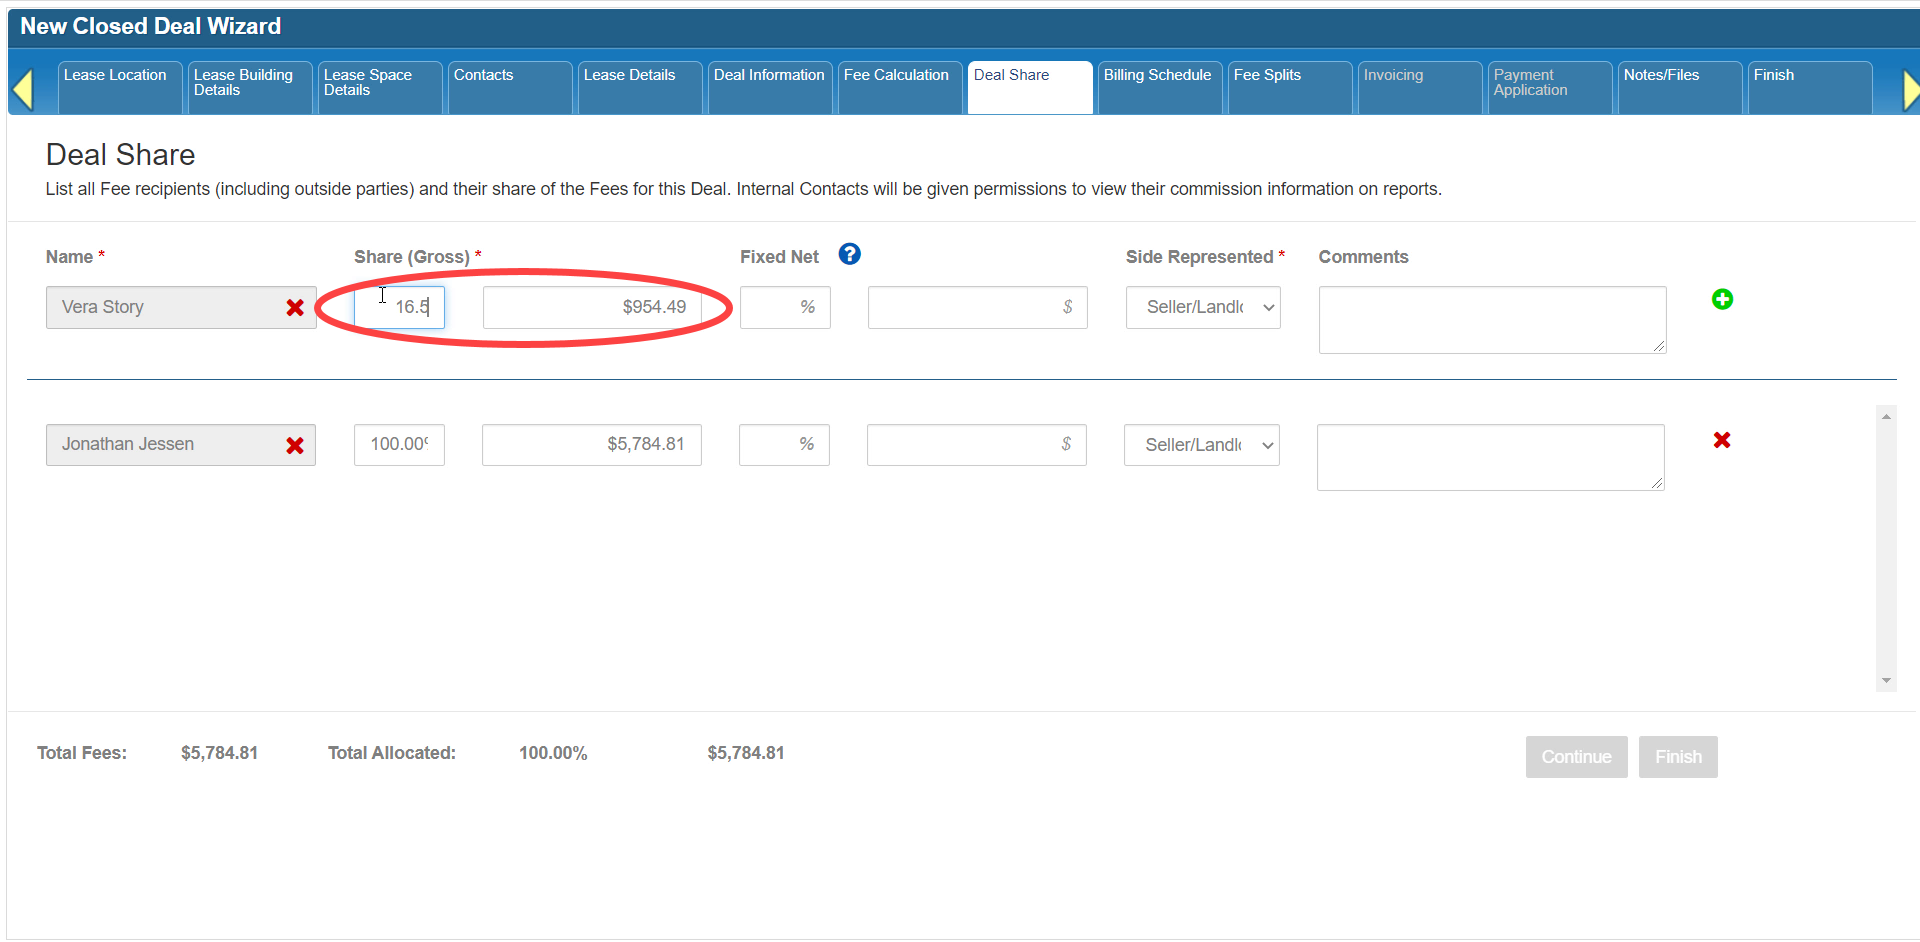Open Side Represented dropdown for Vera Story

(1203, 308)
